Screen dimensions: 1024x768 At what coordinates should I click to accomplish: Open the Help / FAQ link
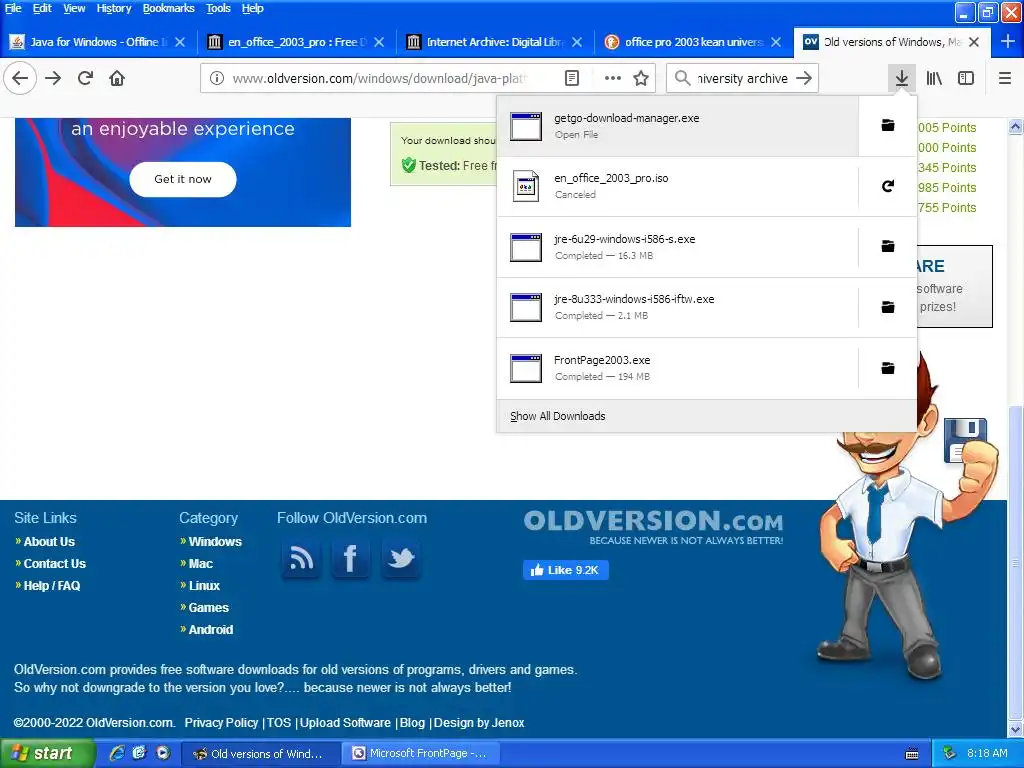[52, 586]
